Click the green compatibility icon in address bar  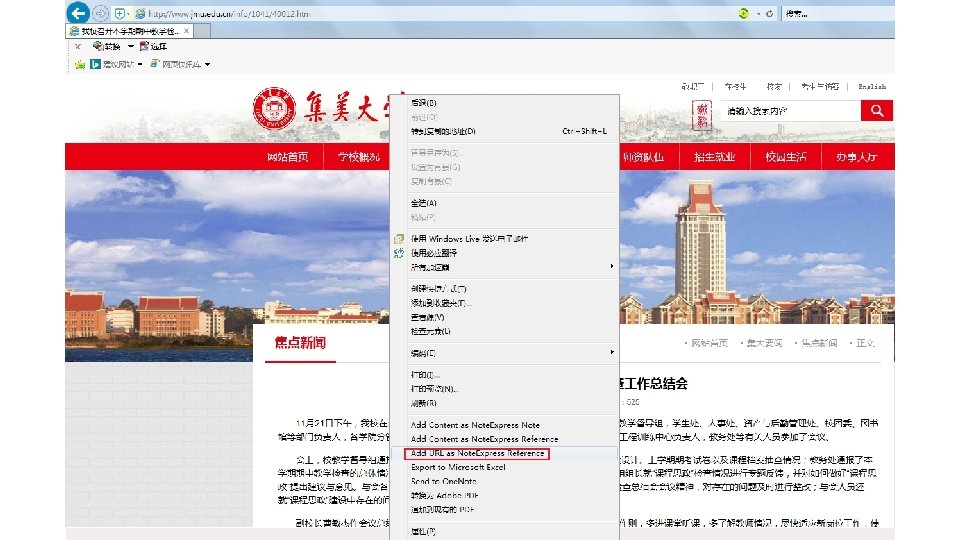tap(744, 13)
